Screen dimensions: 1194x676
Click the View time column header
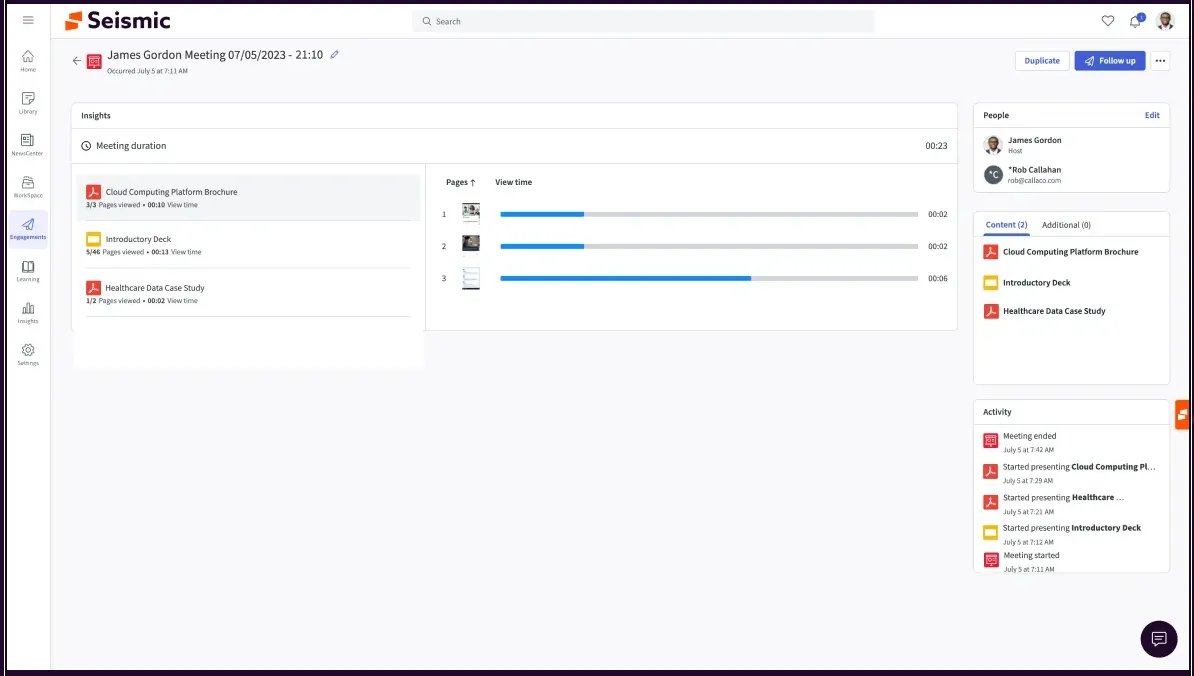point(513,183)
